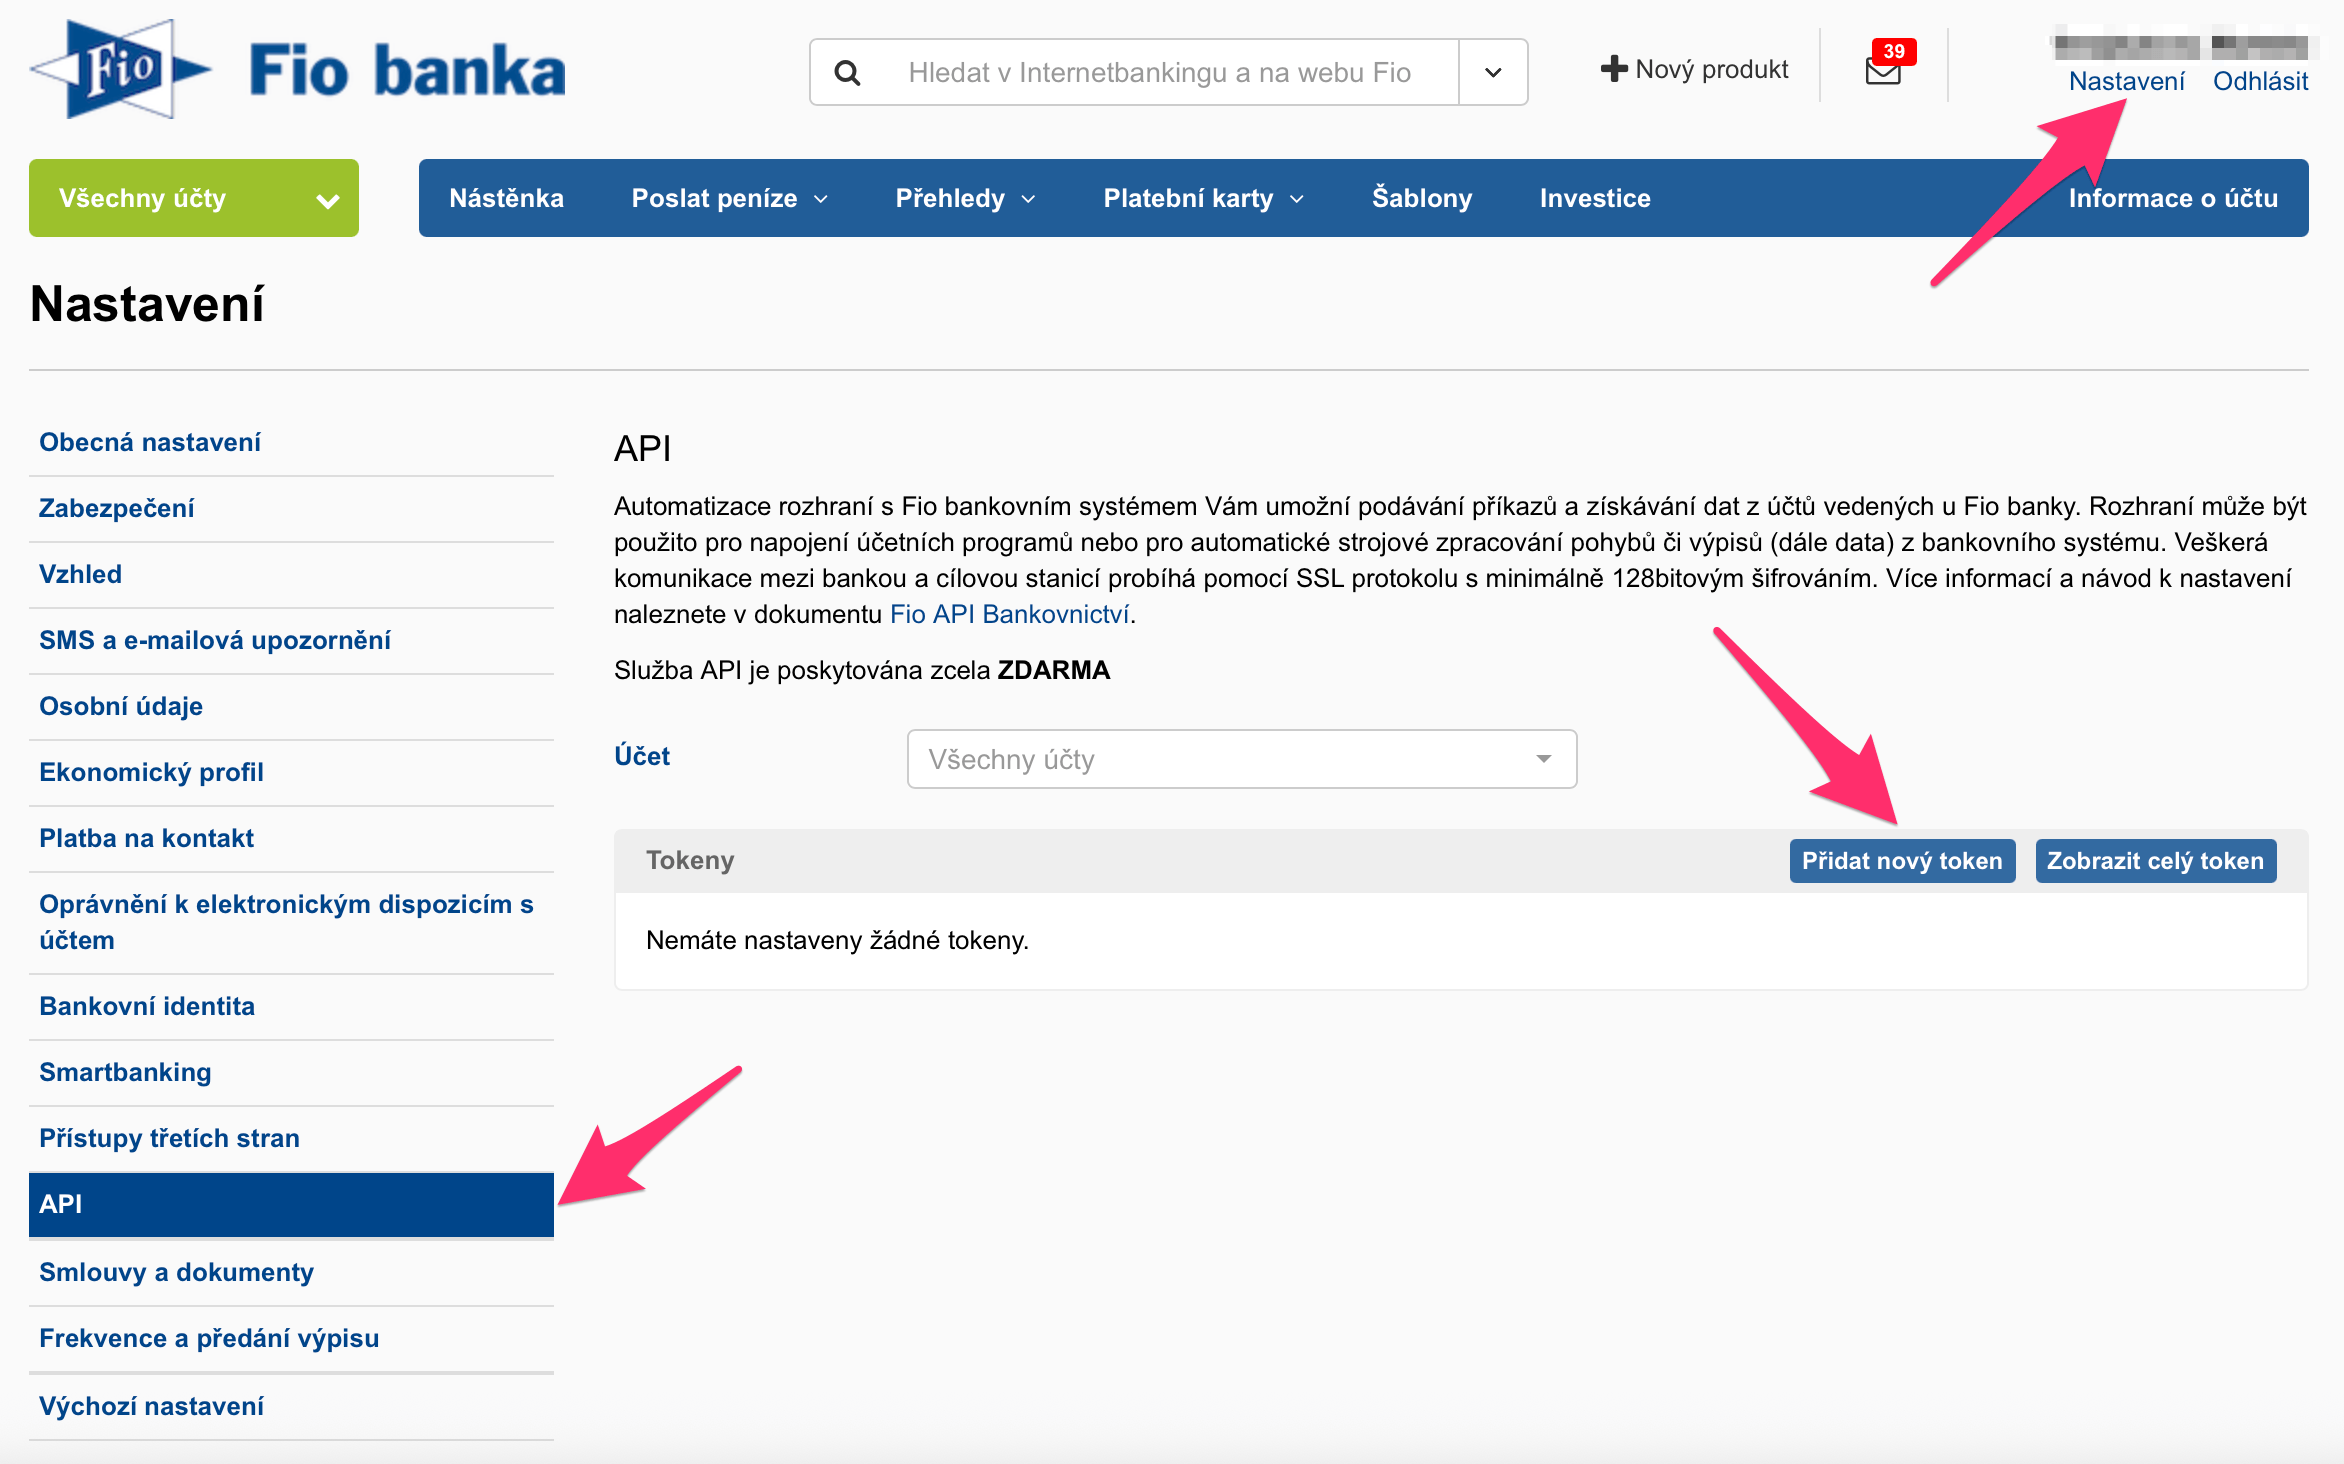The width and height of the screenshot is (2344, 1464).
Task: Click the Fio banka logo
Action: [x=298, y=70]
